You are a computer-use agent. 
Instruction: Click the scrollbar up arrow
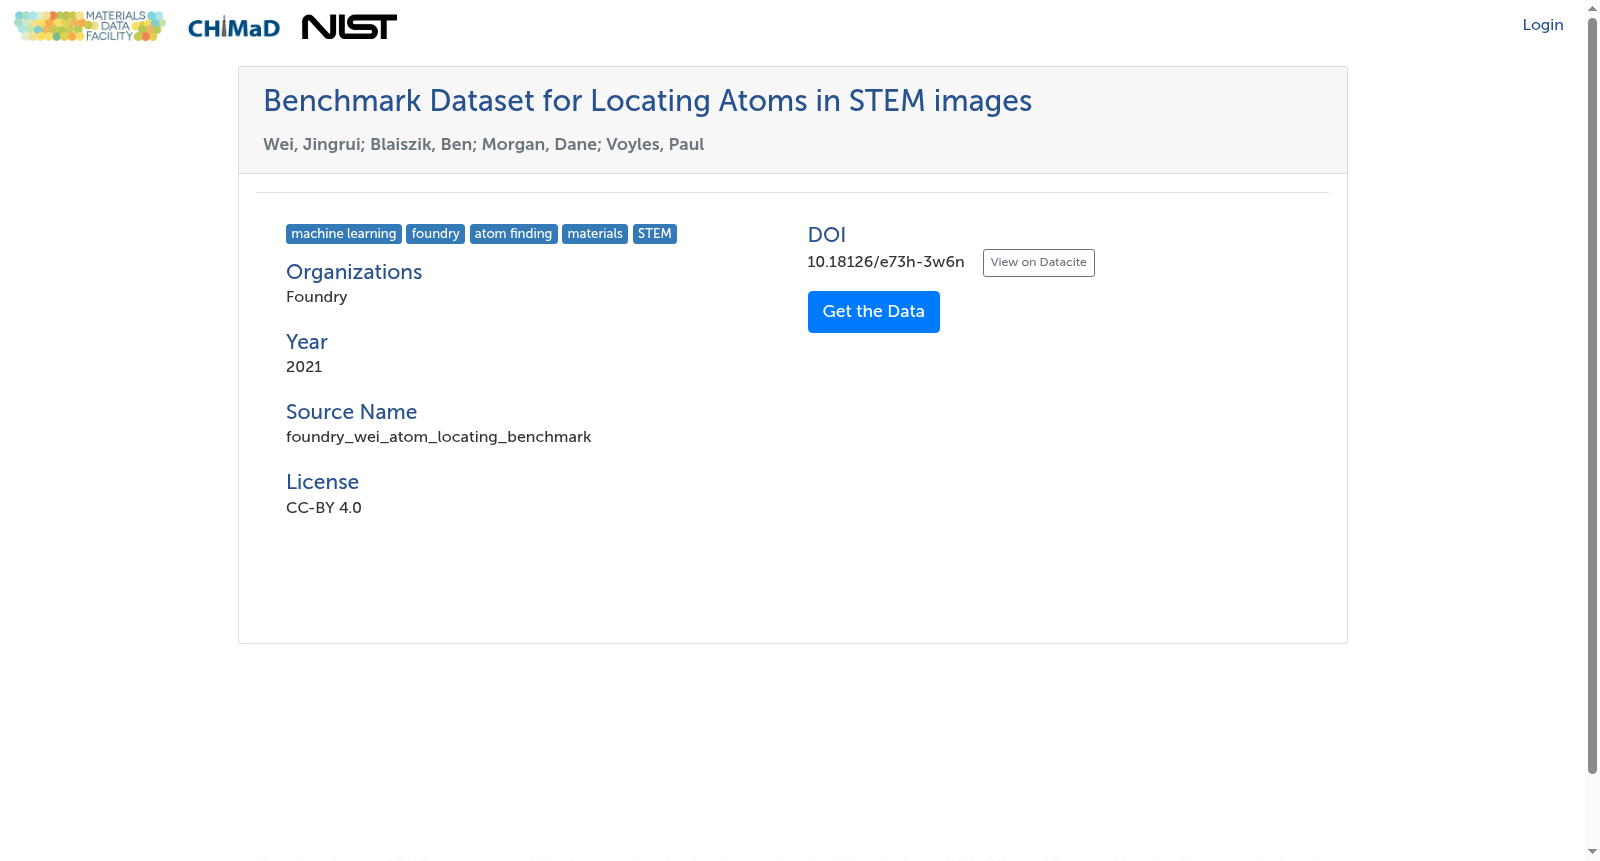click(x=1592, y=8)
